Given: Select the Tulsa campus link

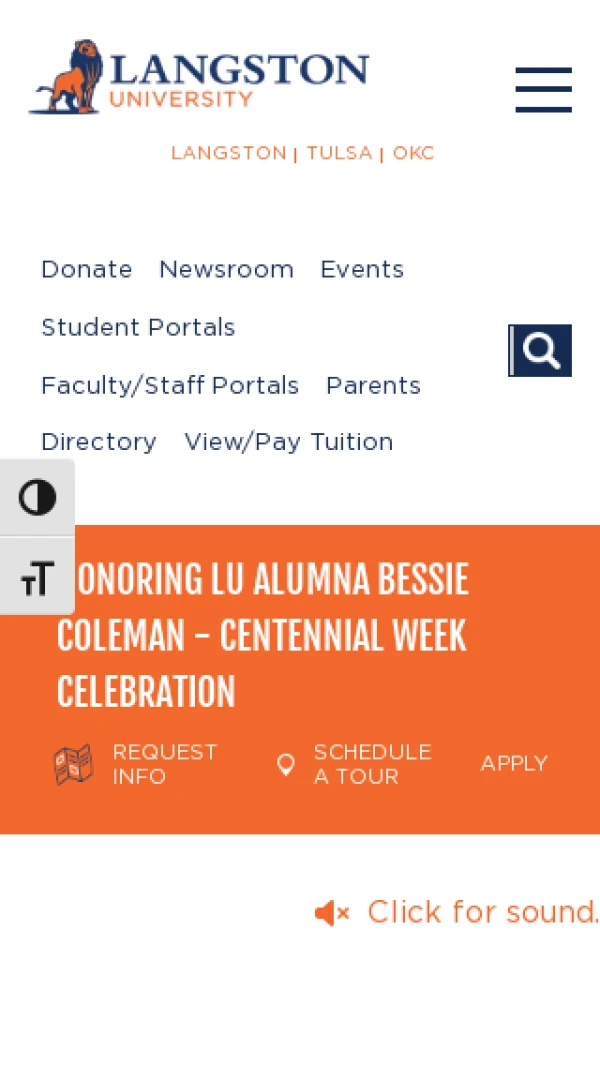Looking at the screenshot, I should (x=339, y=153).
